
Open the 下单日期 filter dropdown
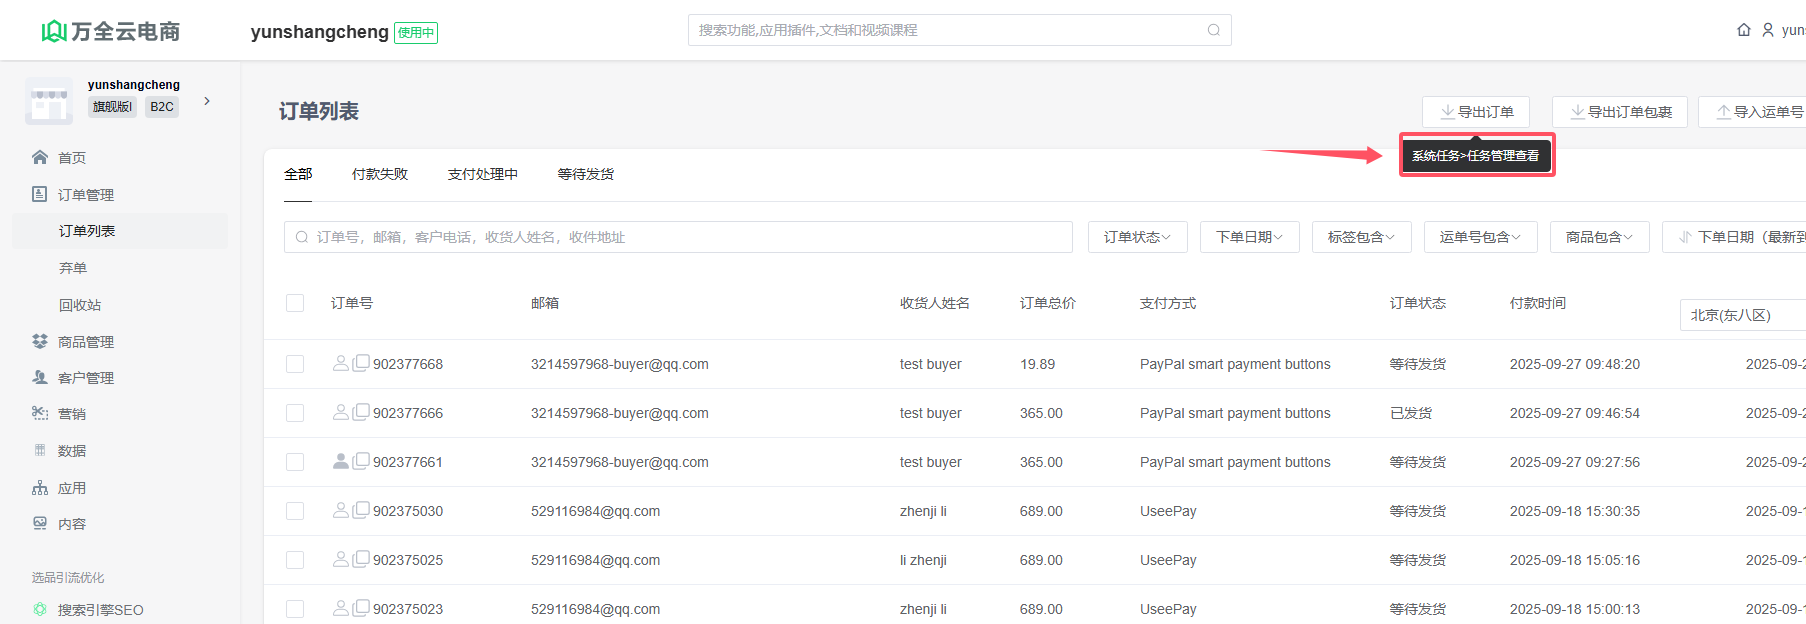click(1249, 237)
